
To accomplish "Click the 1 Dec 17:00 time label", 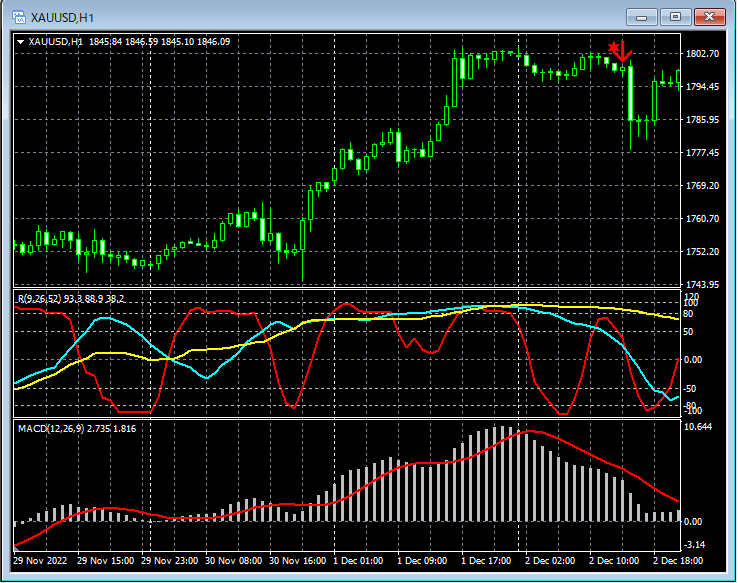I will [486, 561].
